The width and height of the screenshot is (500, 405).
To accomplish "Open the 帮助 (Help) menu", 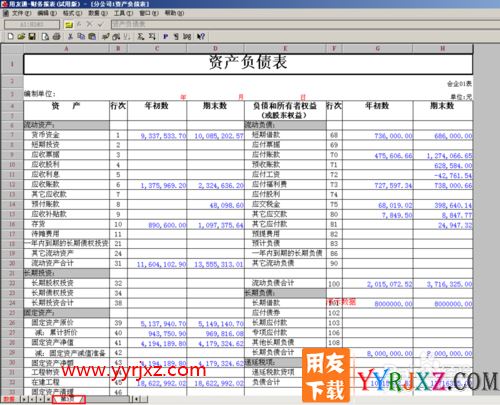I will pos(174,13).
